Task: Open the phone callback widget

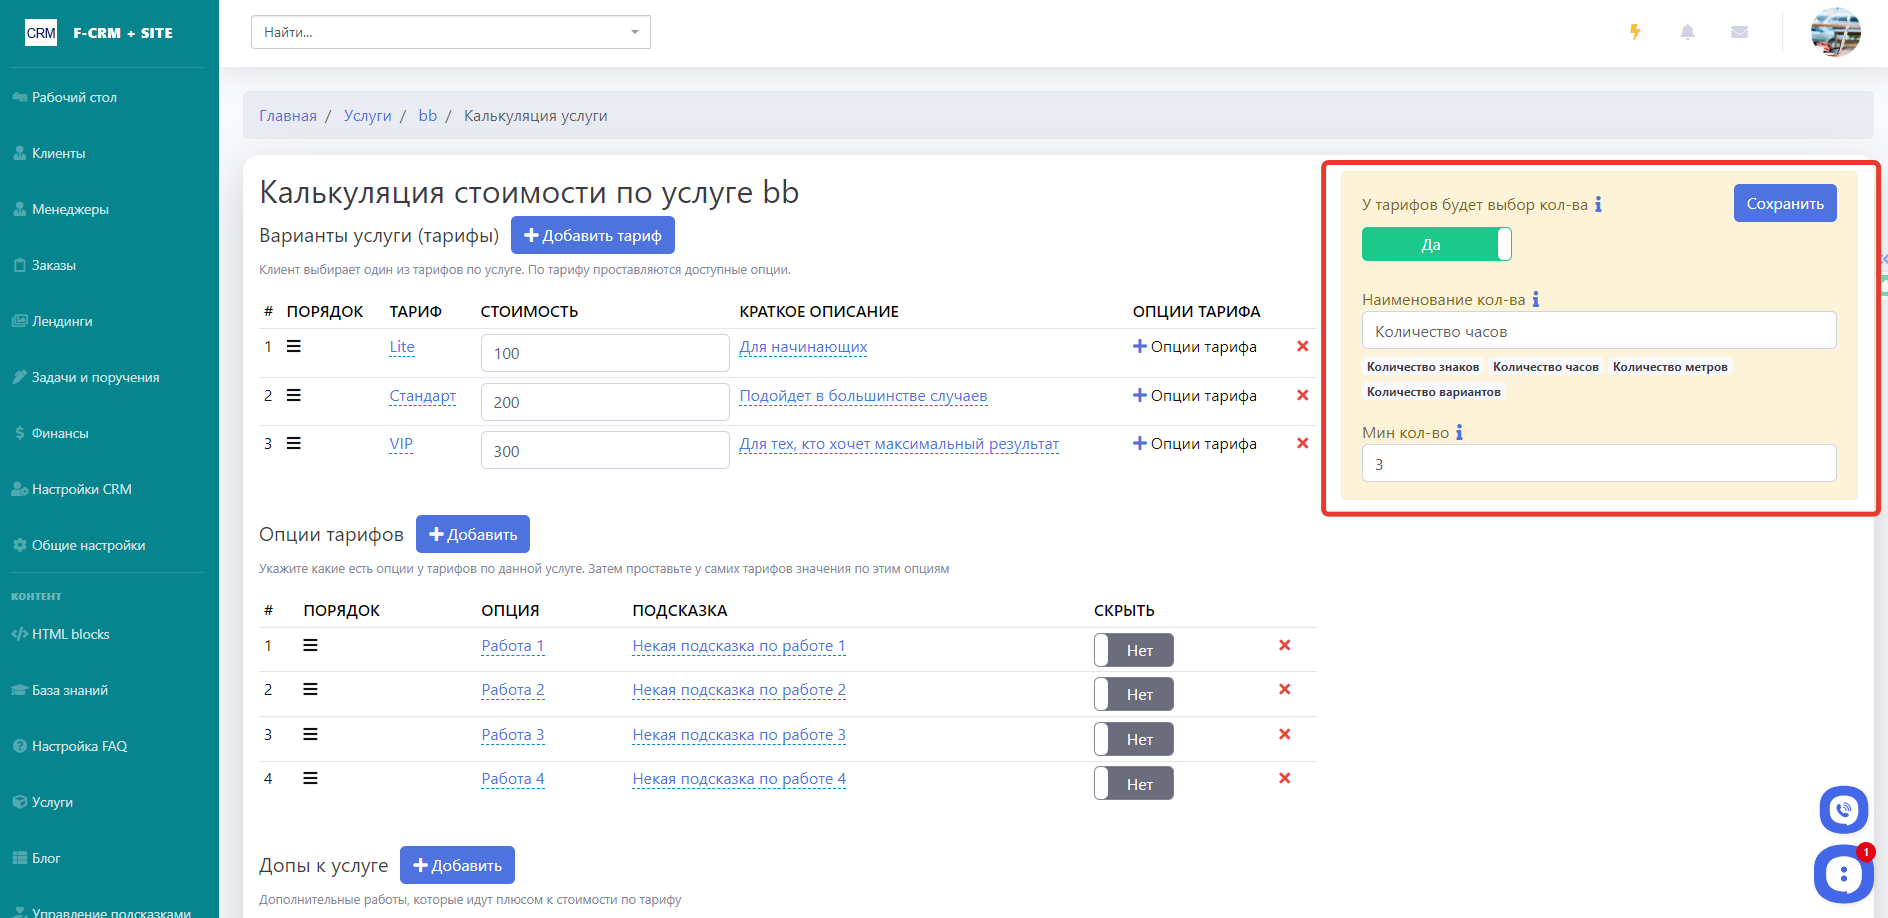Action: (x=1843, y=810)
